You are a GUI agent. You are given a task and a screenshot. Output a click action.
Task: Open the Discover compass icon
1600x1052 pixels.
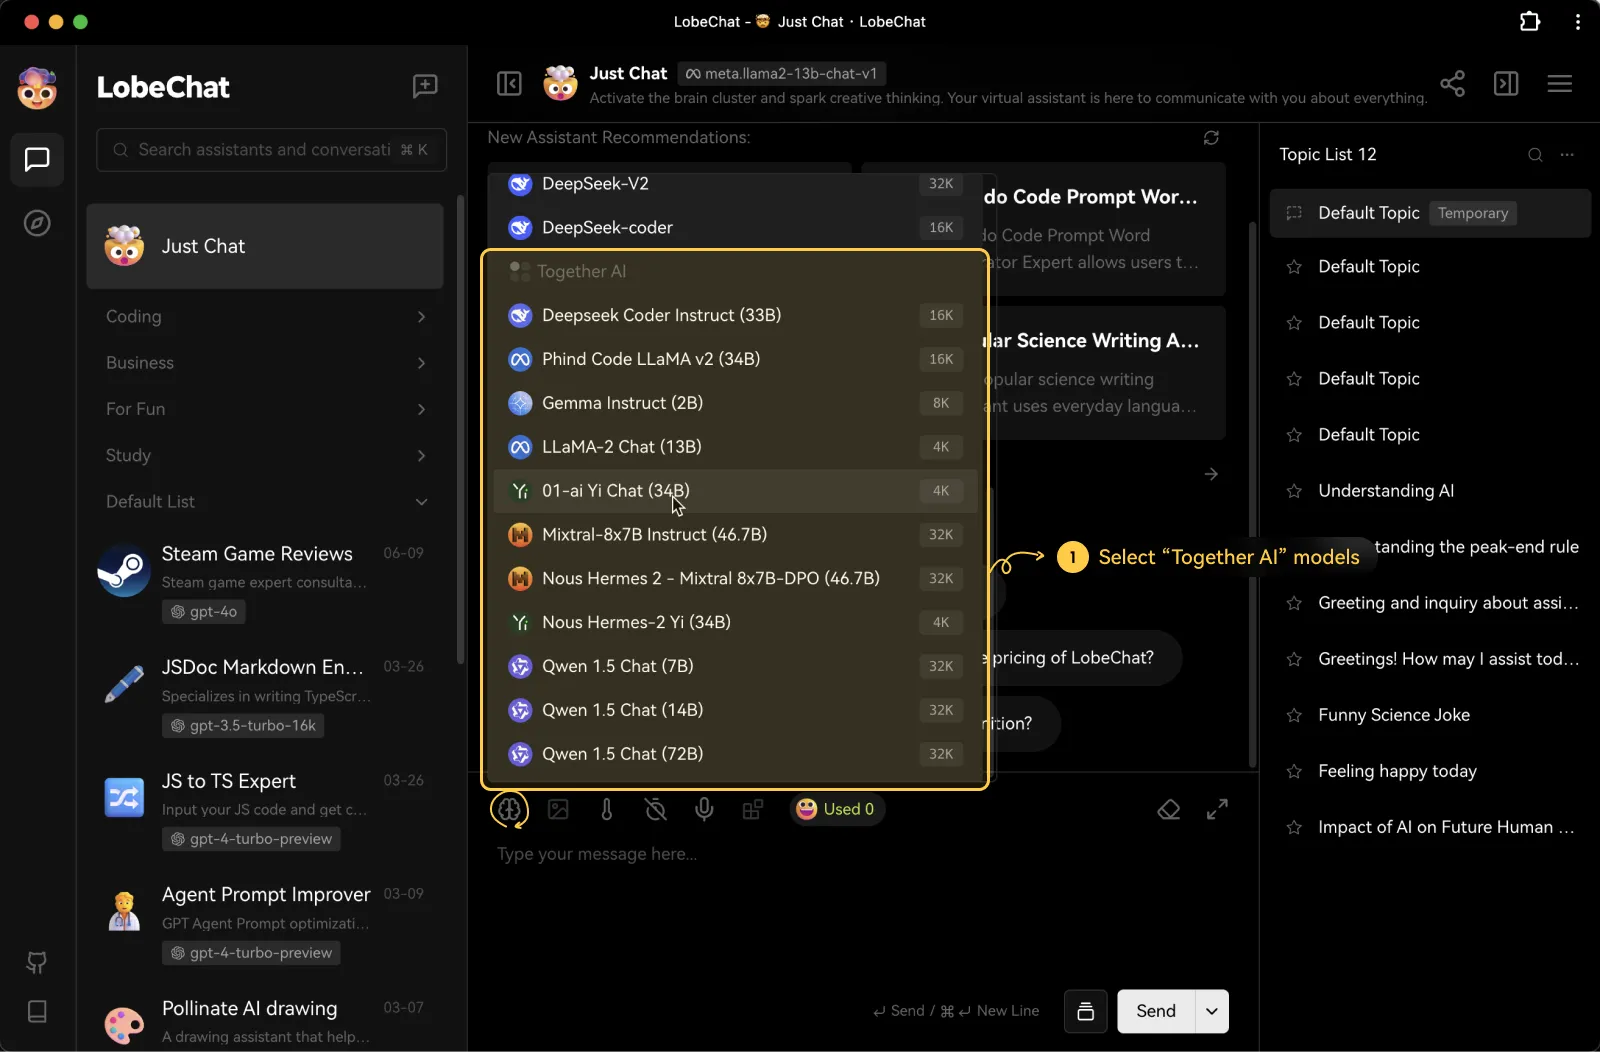[x=37, y=223]
